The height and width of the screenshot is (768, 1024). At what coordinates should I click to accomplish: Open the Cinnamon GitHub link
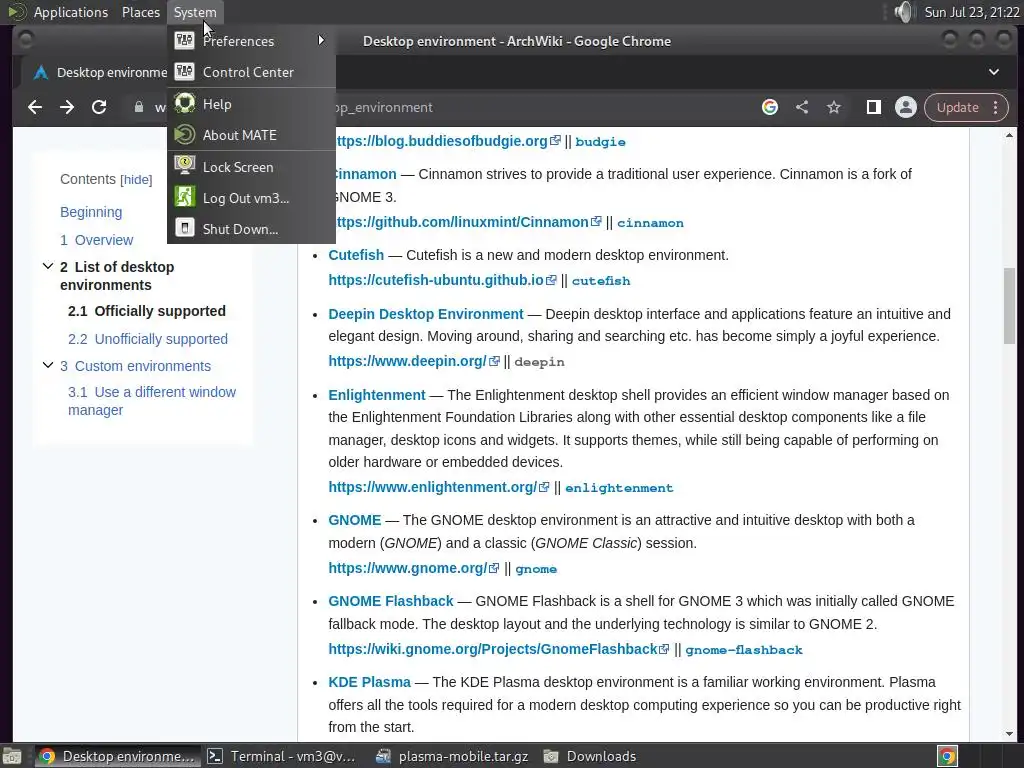(468, 222)
